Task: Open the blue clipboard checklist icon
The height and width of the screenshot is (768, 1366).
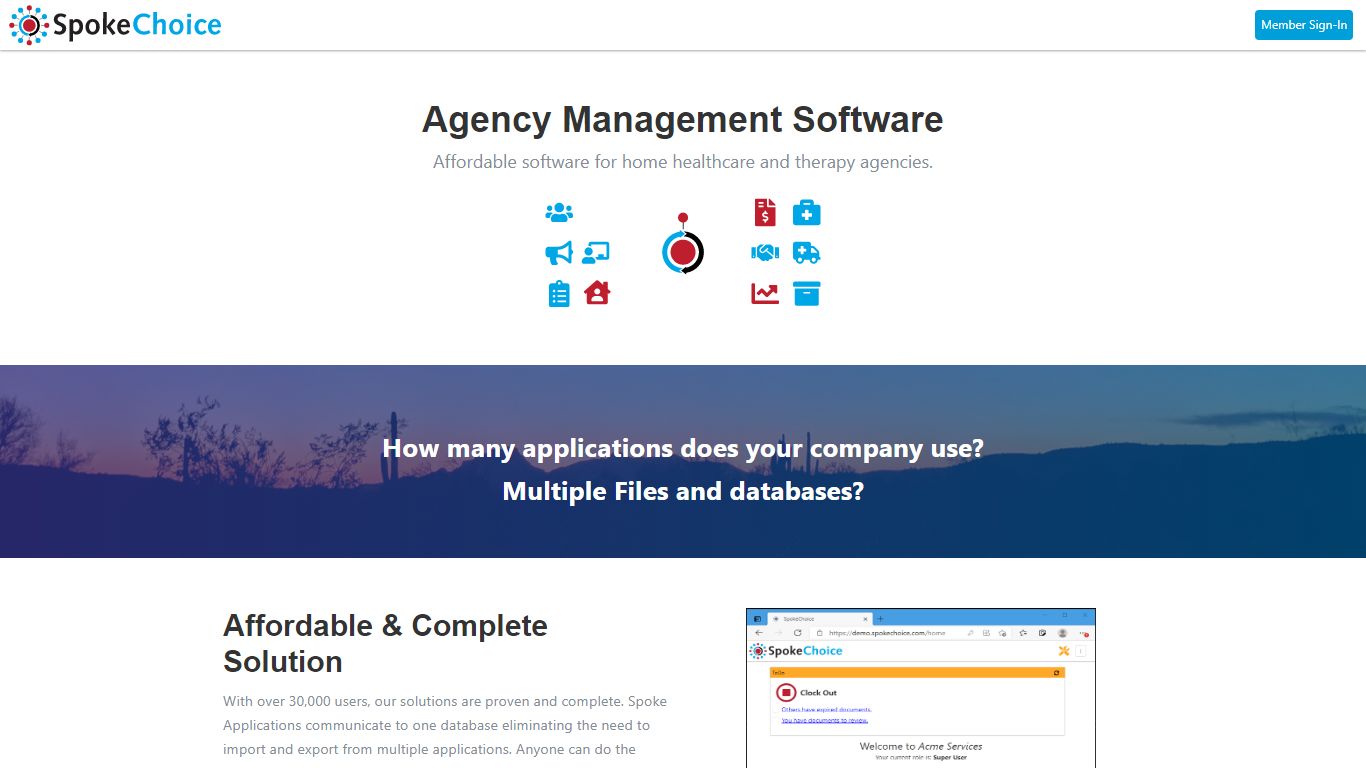Action: 559,294
